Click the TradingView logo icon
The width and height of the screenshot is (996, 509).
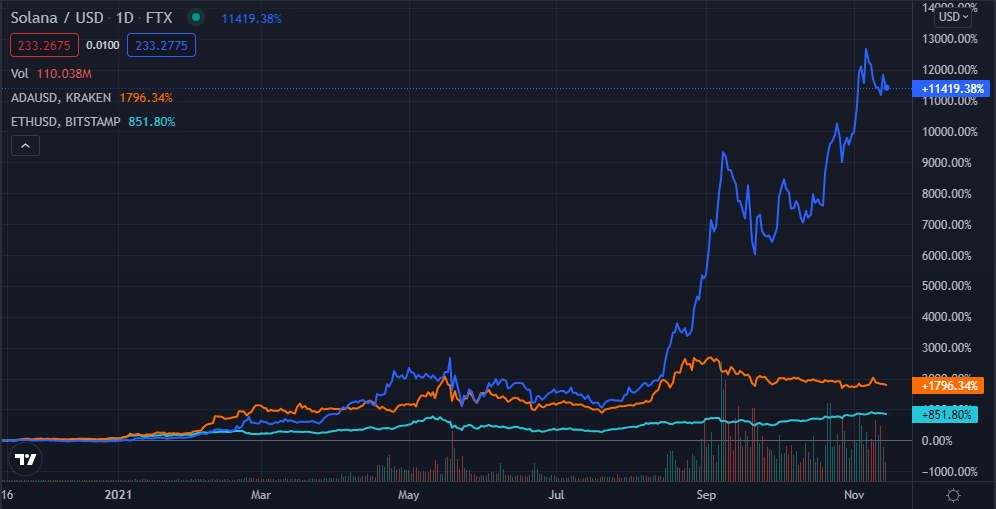[x=25, y=459]
